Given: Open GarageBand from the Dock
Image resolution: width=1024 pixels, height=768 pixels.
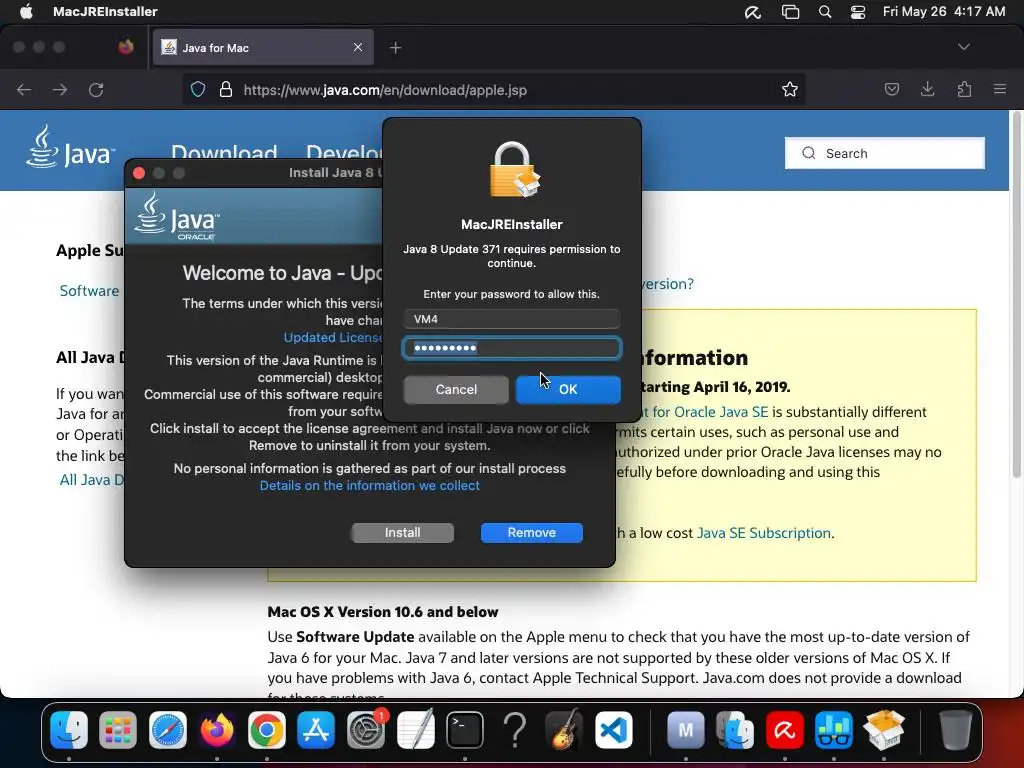Looking at the screenshot, I should click(x=564, y=729).
